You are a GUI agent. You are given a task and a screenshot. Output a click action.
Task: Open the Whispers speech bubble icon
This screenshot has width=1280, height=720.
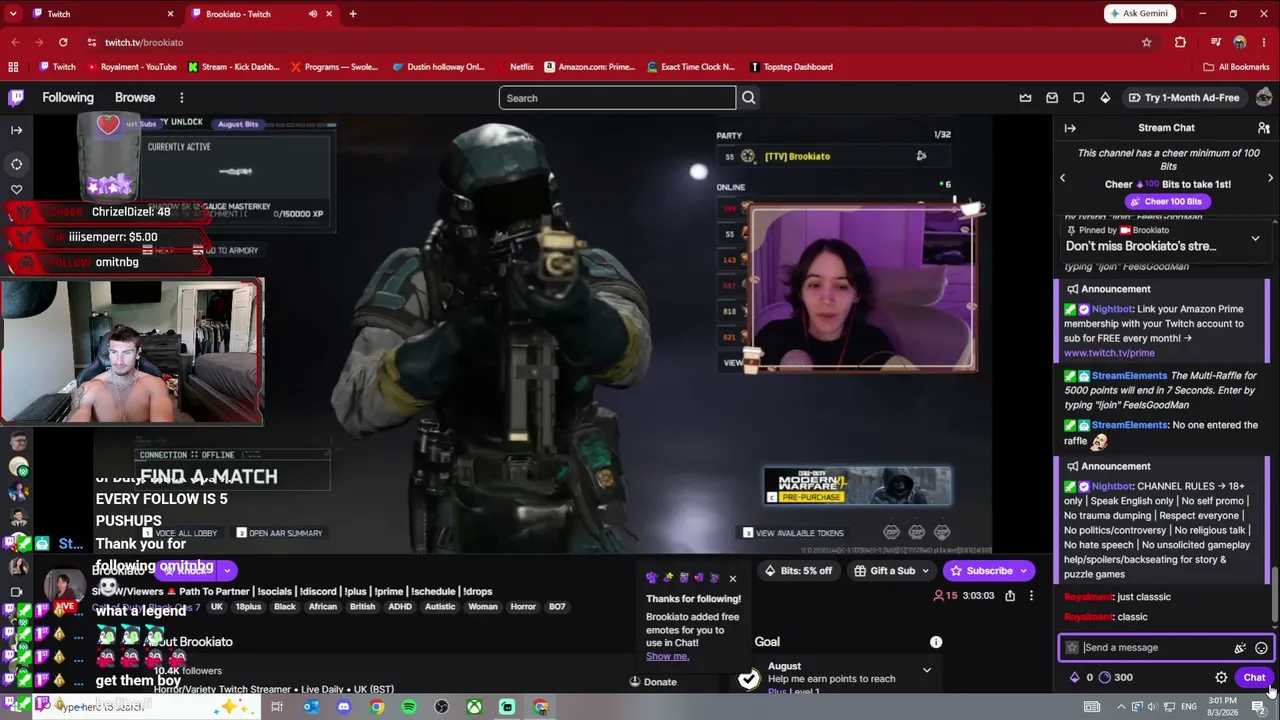[x=1078, y=98]
